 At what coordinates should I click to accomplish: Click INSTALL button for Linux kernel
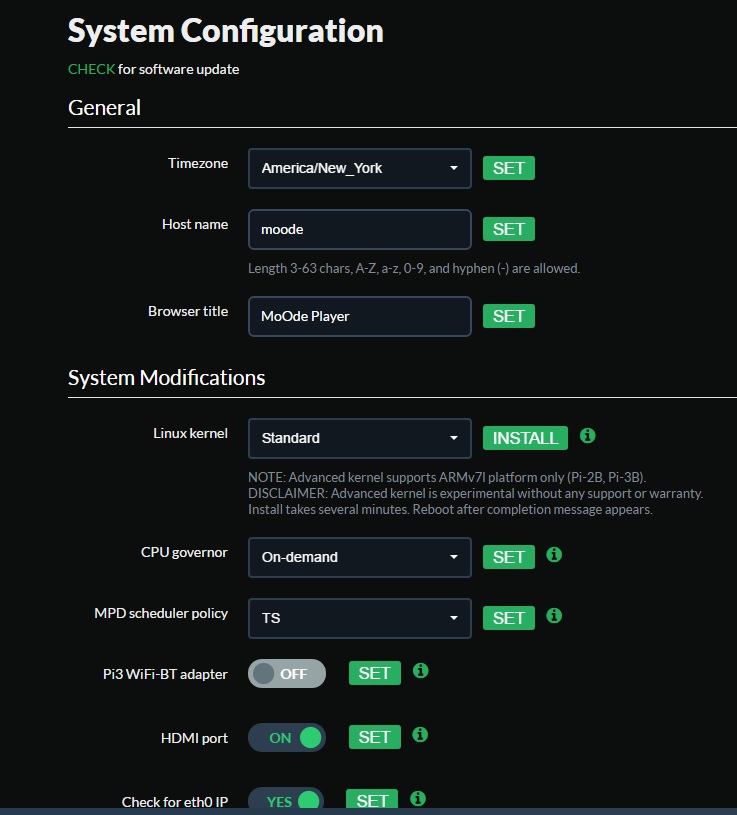(525, 438)
